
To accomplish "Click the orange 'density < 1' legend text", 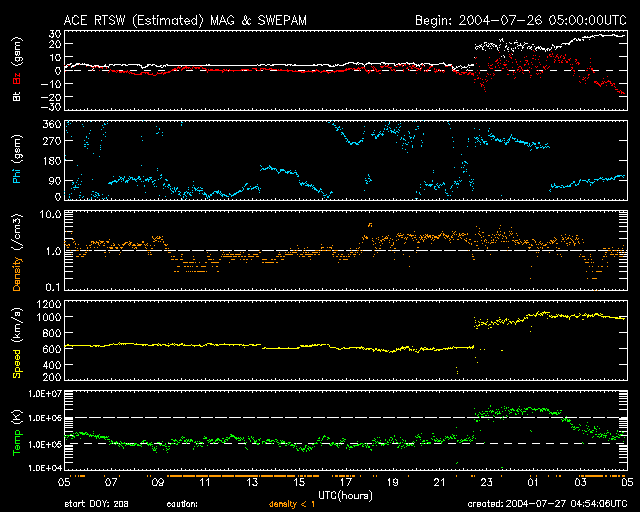I will tap(291, 505).
